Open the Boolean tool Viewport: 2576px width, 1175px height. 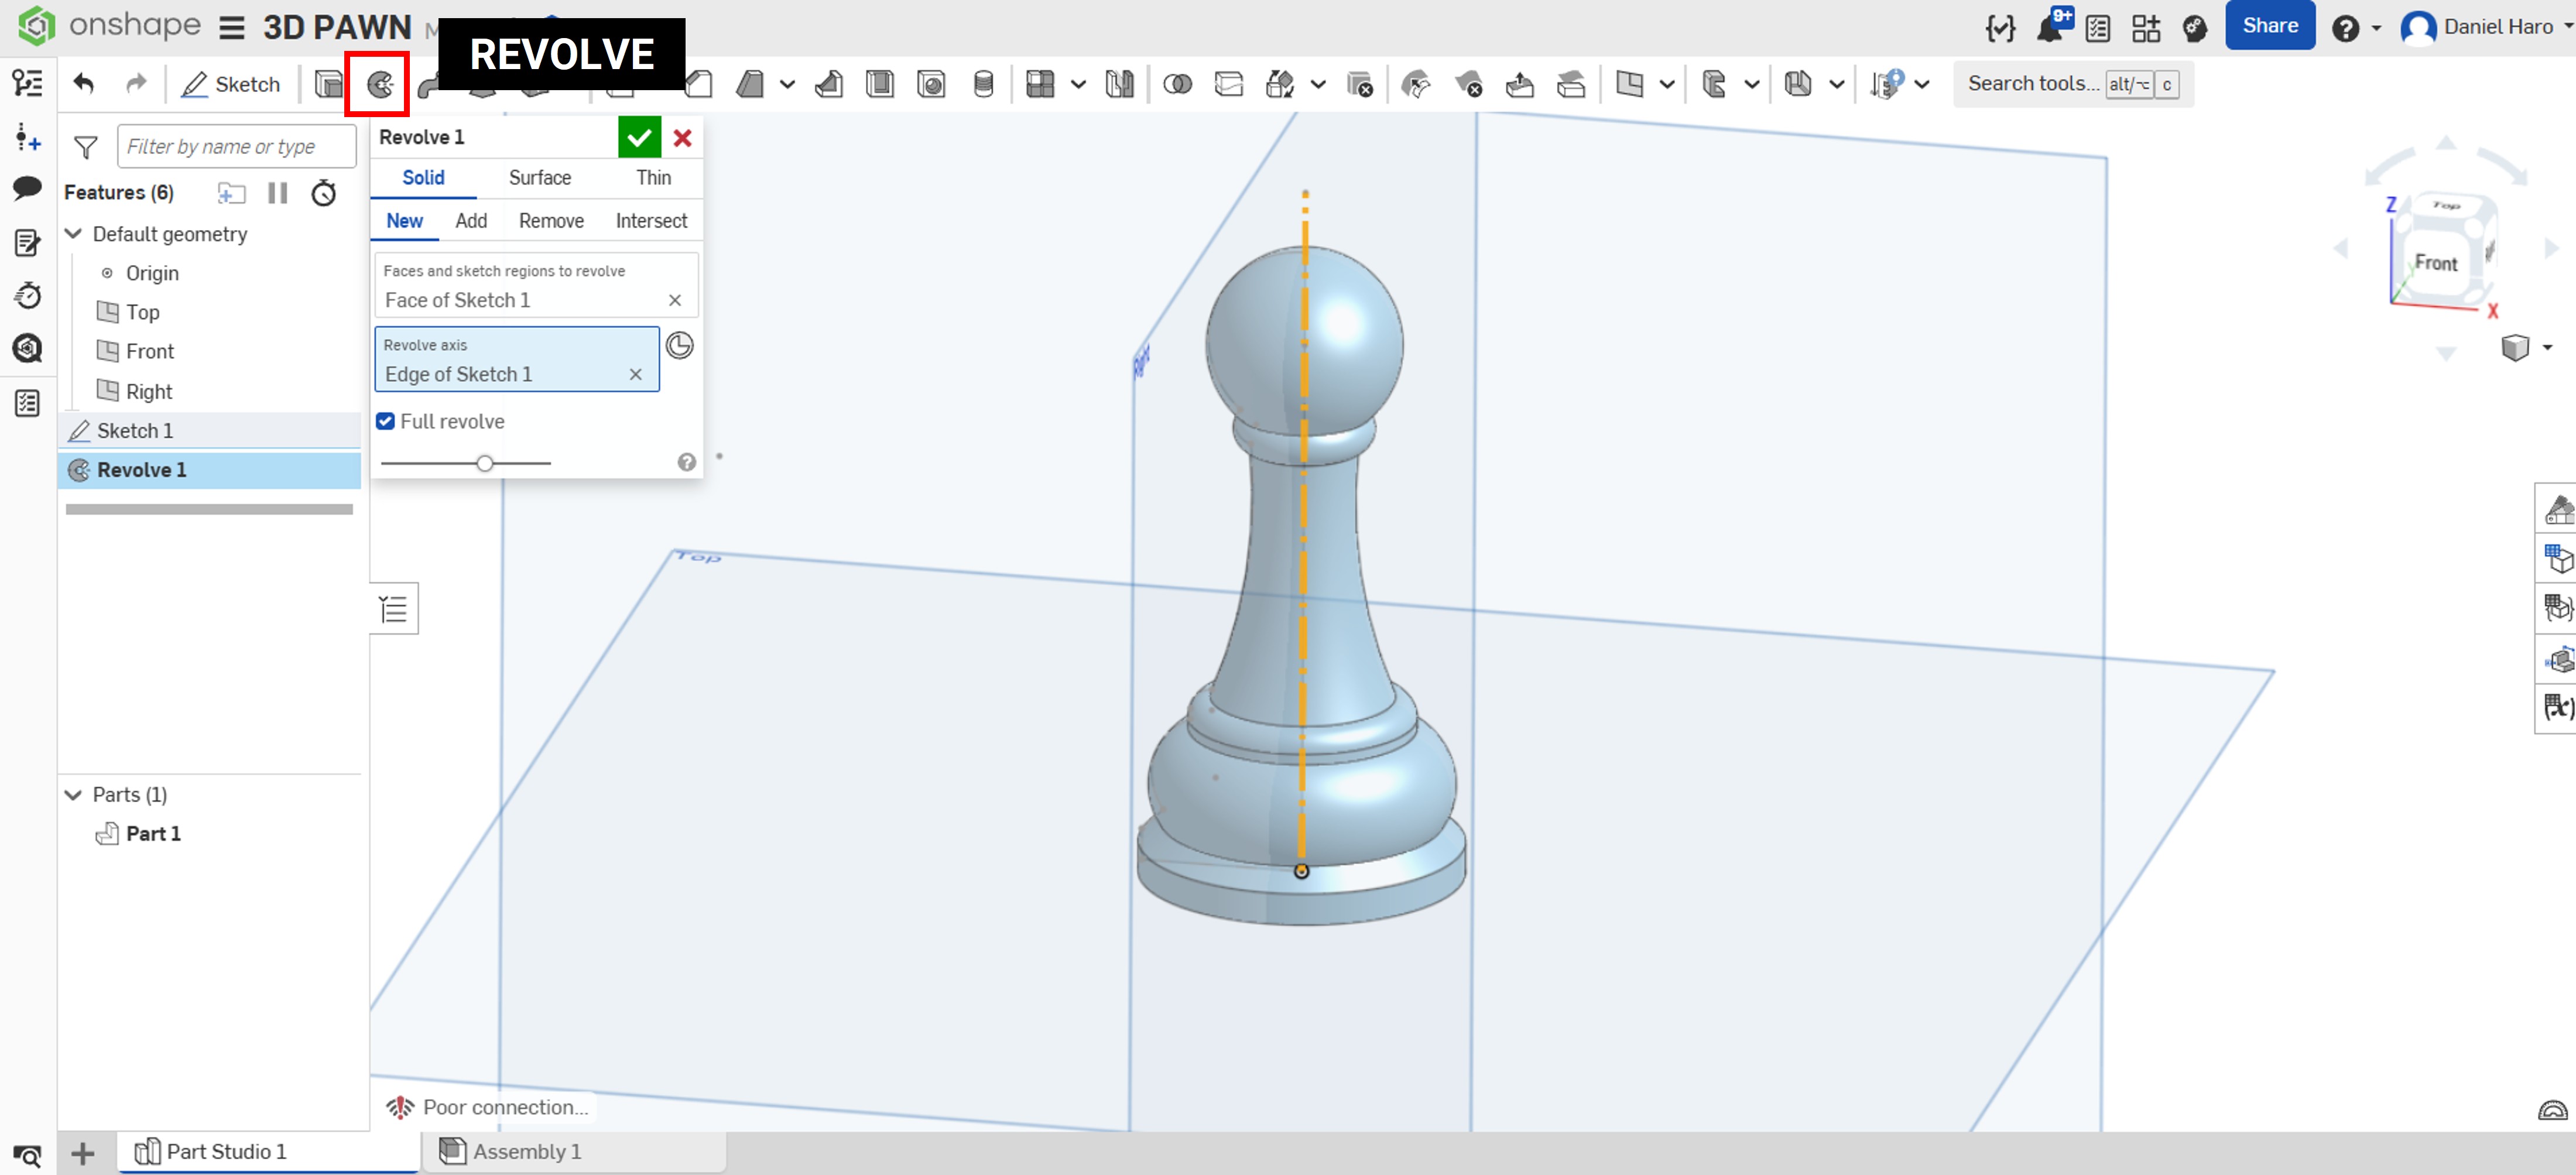point(1177,85)
